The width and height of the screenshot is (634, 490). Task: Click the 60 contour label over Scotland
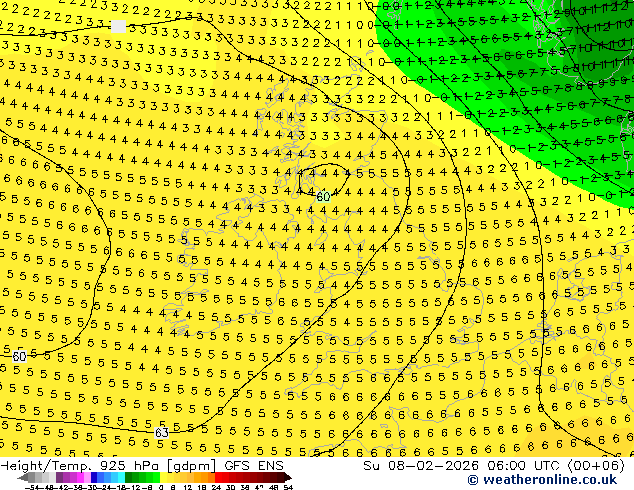pos(323,197)
